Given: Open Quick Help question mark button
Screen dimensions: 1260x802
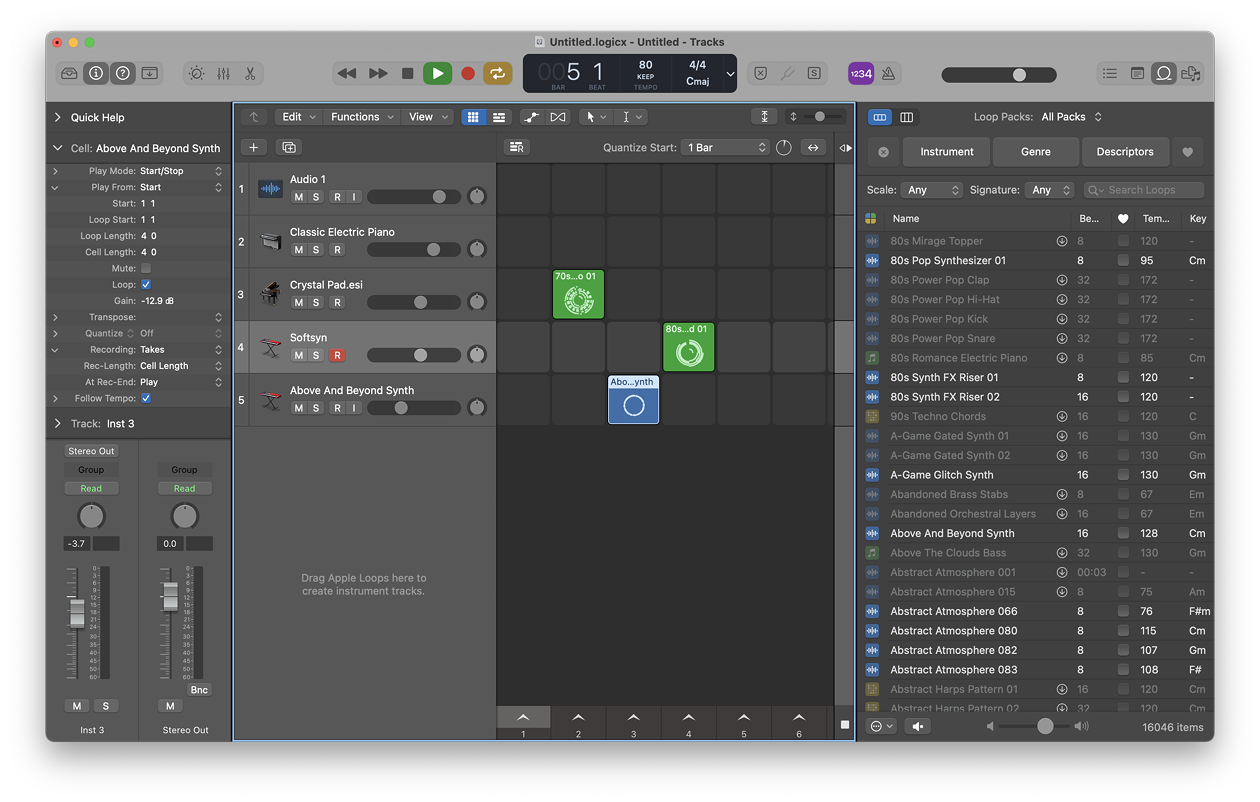Looking at the screenshot, I should point(123,73).
